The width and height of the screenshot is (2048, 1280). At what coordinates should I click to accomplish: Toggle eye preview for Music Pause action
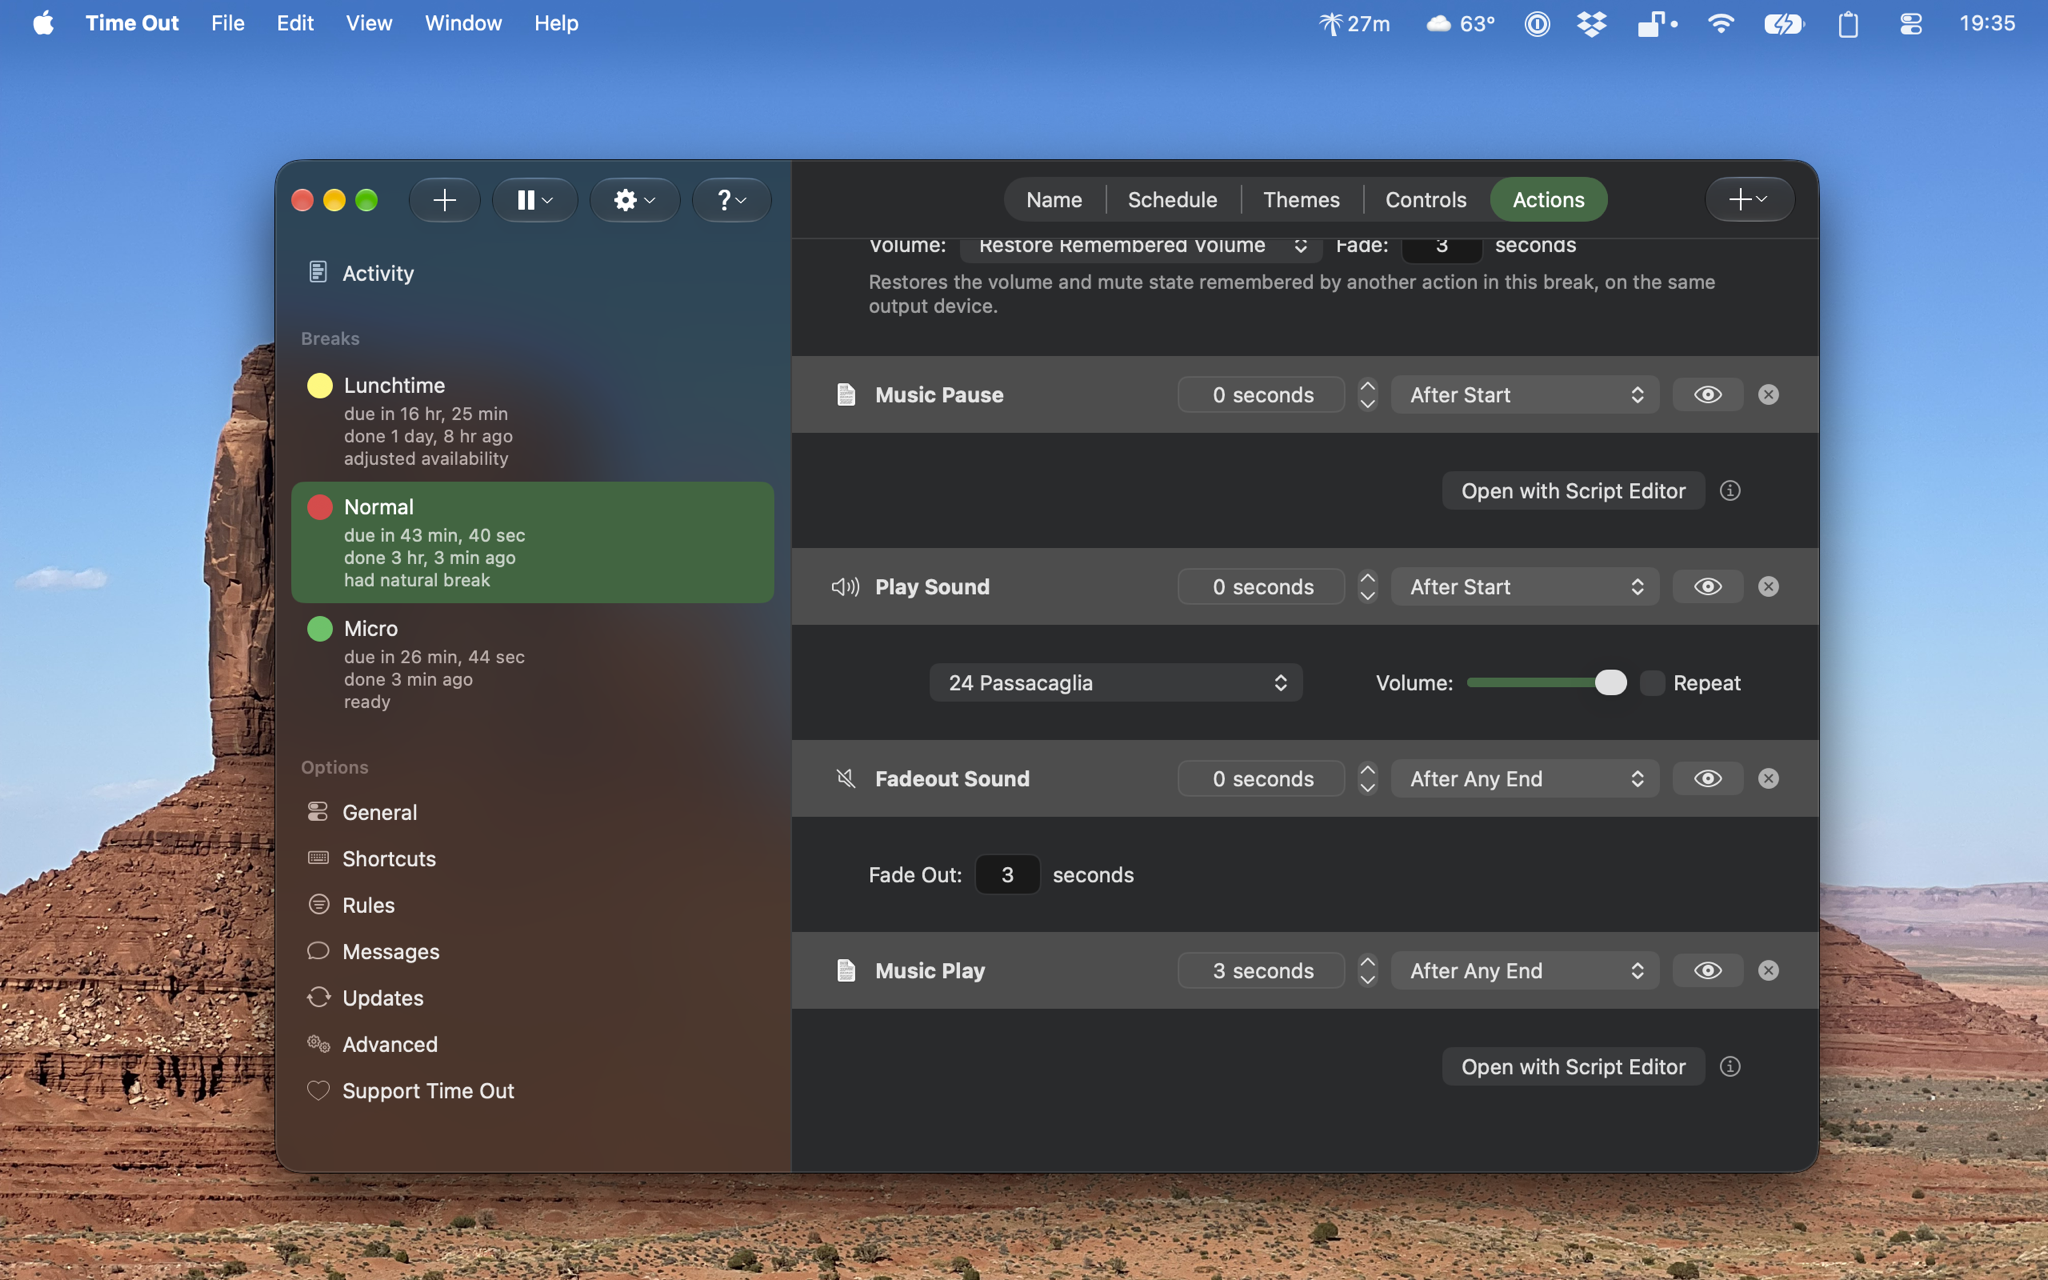pyautogui.click(x=1708, y=395)
